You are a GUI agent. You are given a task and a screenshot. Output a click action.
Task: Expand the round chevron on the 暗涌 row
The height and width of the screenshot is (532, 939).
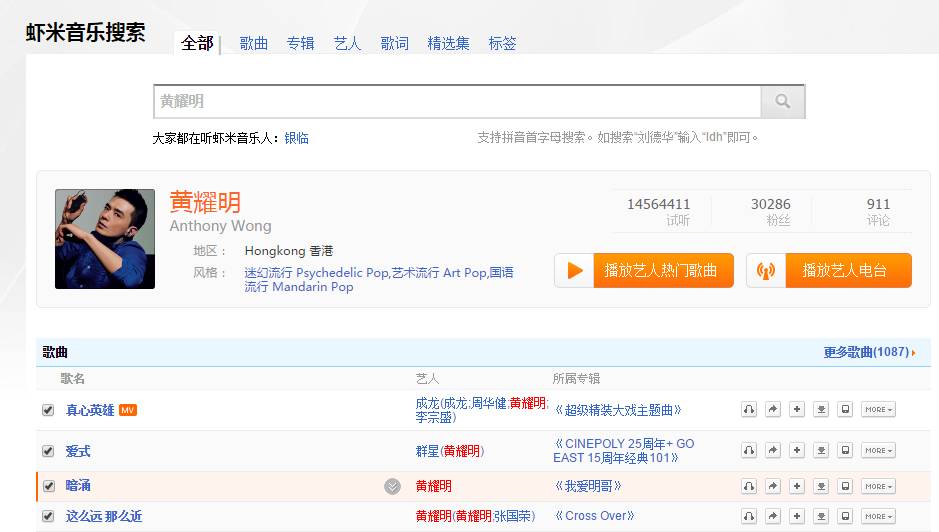click(x=392, y=486)
